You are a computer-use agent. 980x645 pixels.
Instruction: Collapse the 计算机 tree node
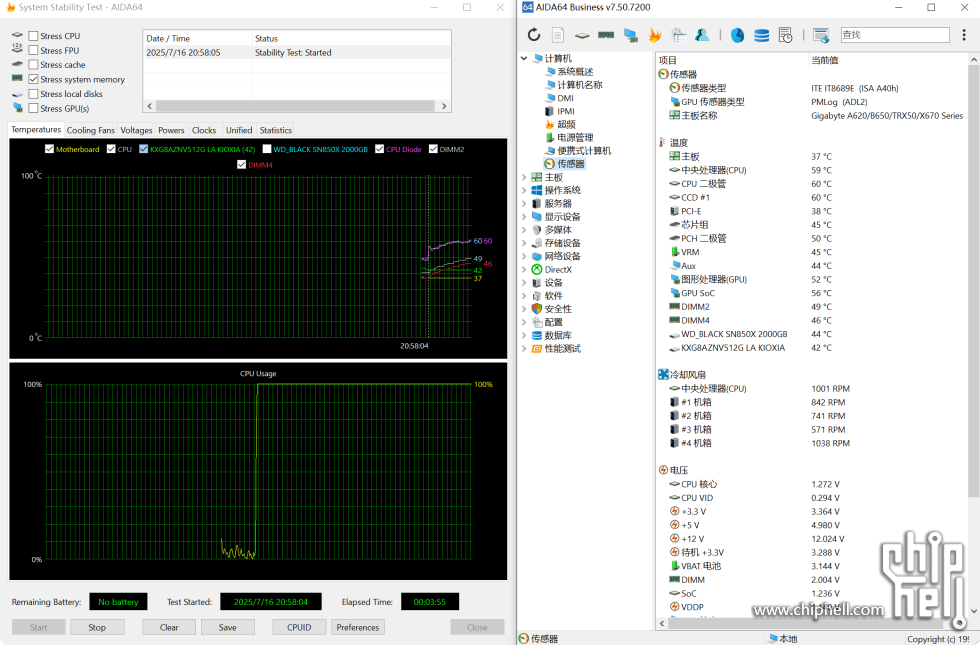[524, 58]
